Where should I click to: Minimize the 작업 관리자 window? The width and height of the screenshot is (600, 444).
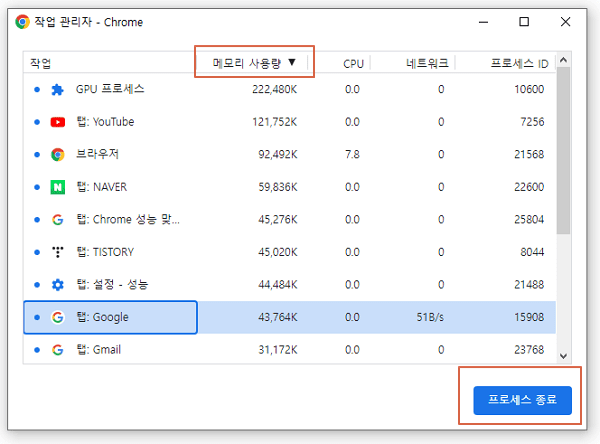(483, 22)
